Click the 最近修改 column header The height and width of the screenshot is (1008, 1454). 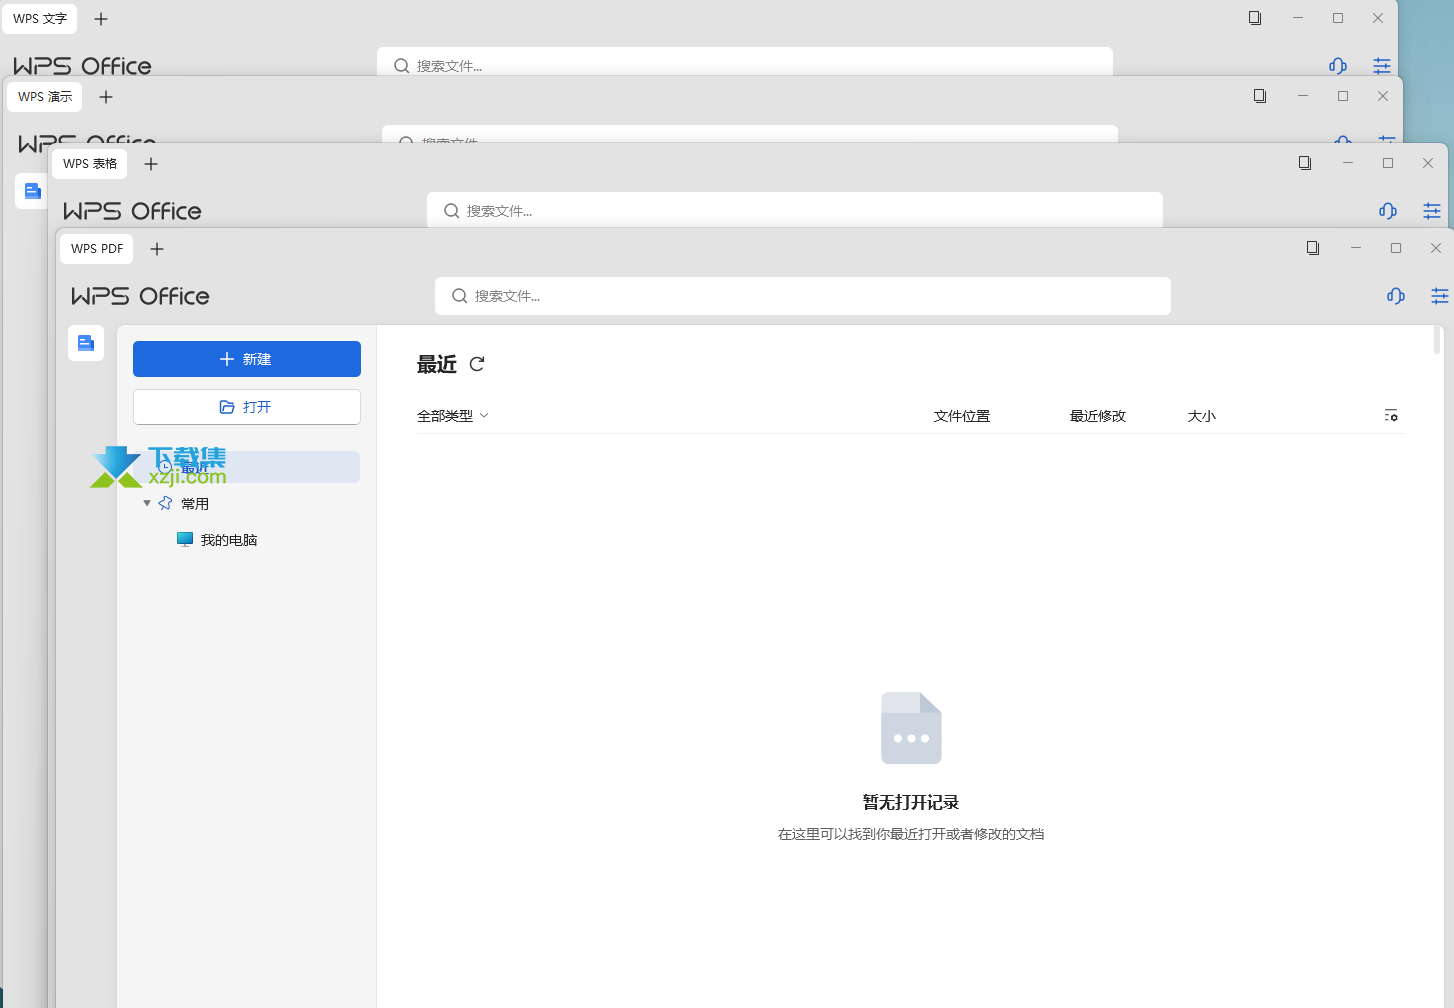click(x=1098, y=416)
